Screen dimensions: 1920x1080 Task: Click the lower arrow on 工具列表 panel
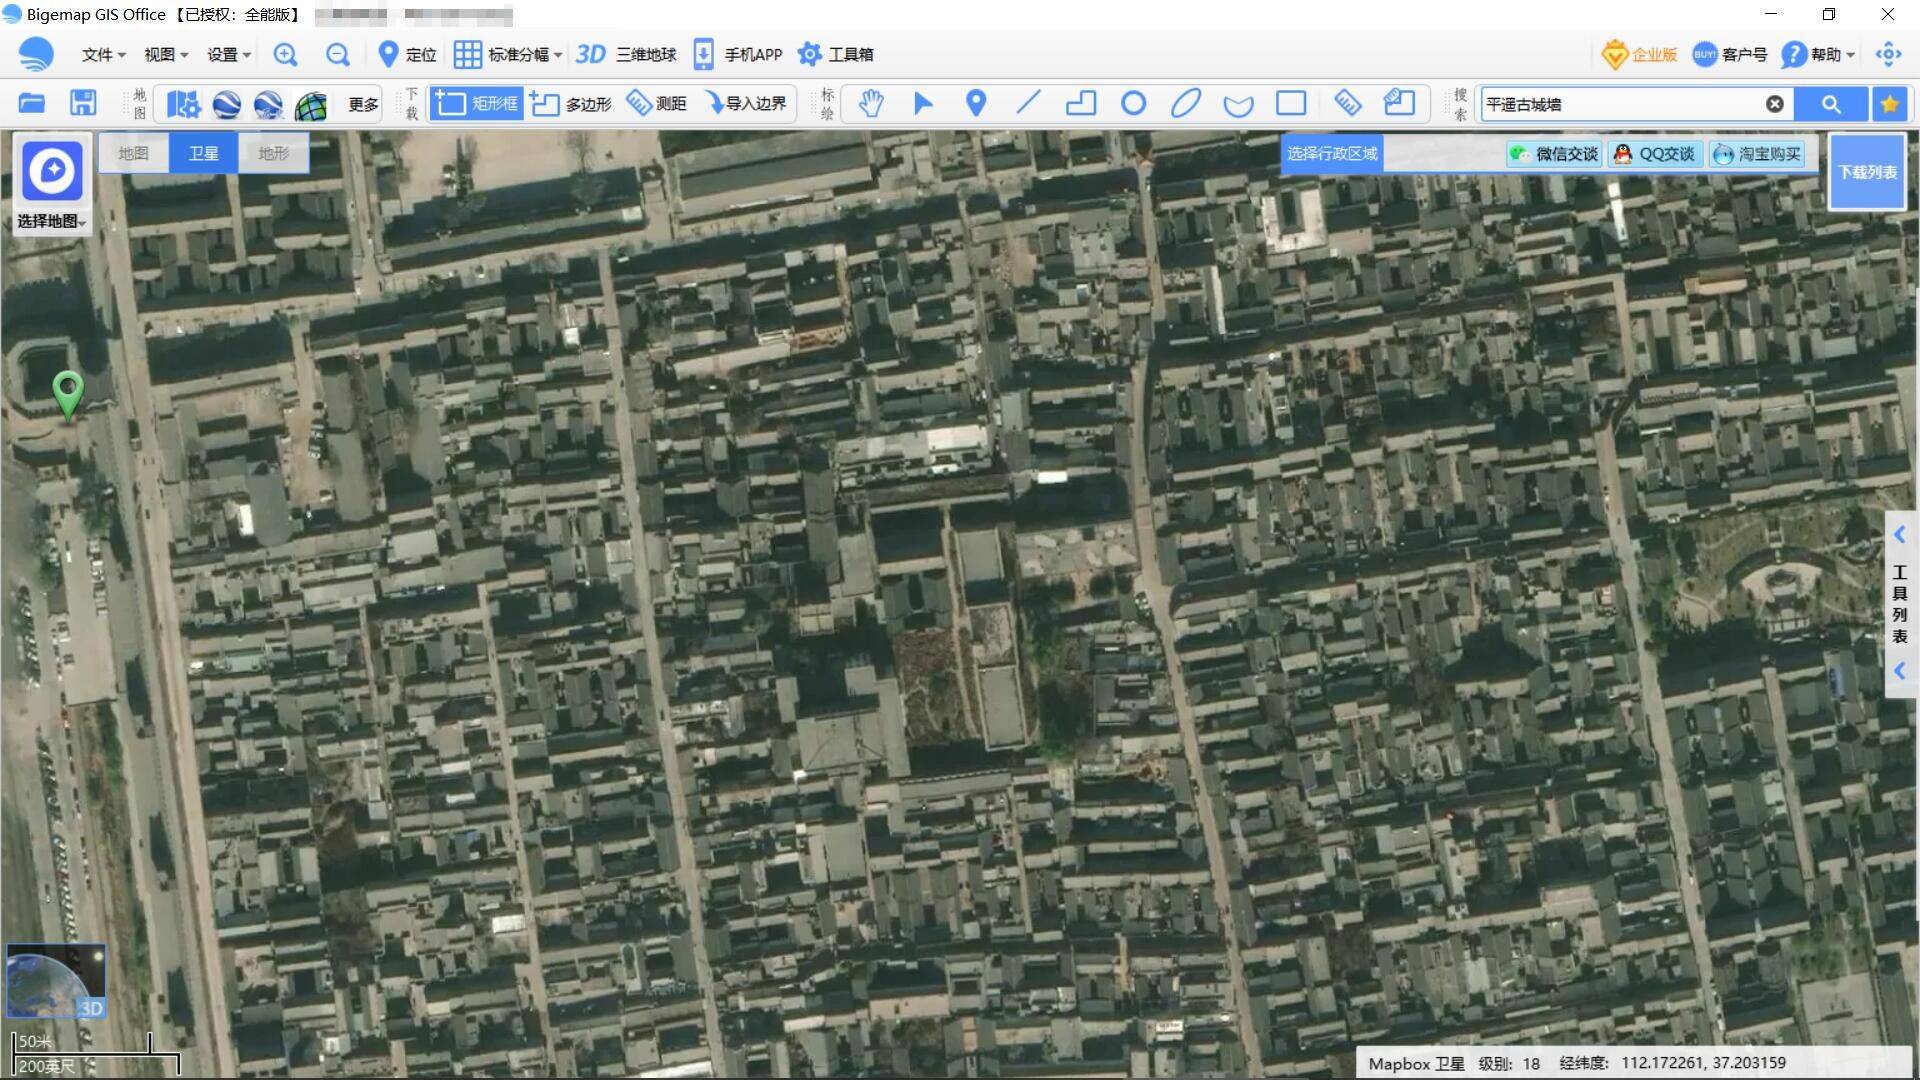[x=1900, y=671]
